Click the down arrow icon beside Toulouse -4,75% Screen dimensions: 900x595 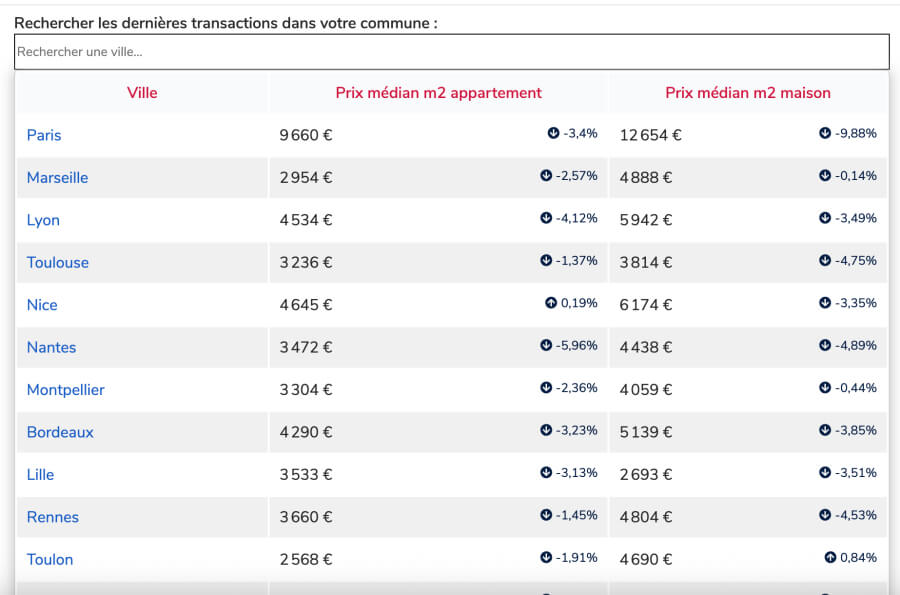(825, 260)
